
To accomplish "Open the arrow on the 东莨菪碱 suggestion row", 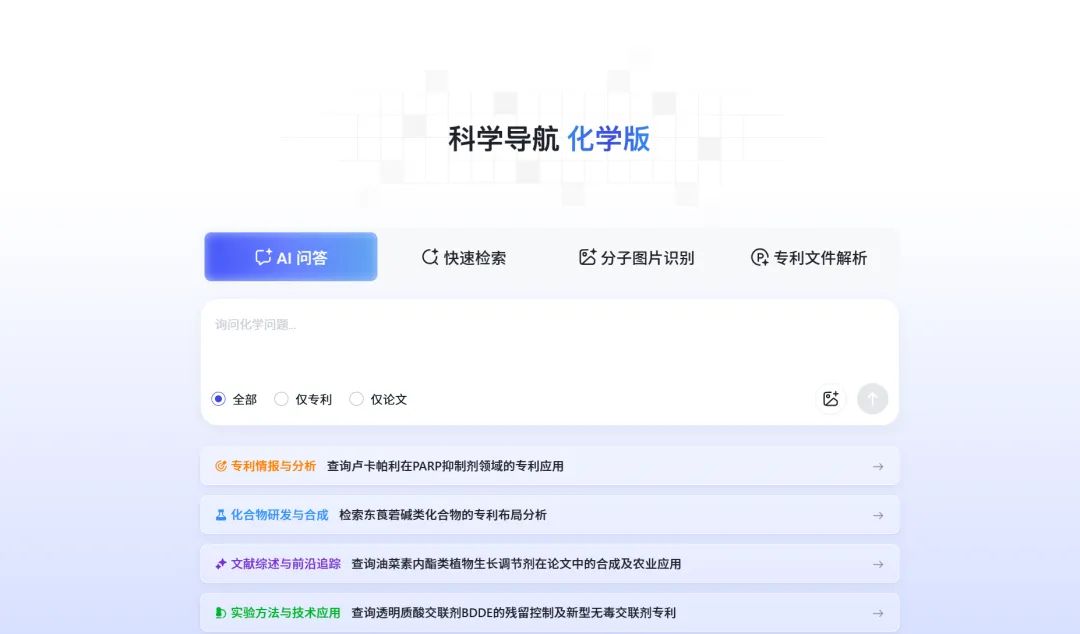I will point(878,514).
